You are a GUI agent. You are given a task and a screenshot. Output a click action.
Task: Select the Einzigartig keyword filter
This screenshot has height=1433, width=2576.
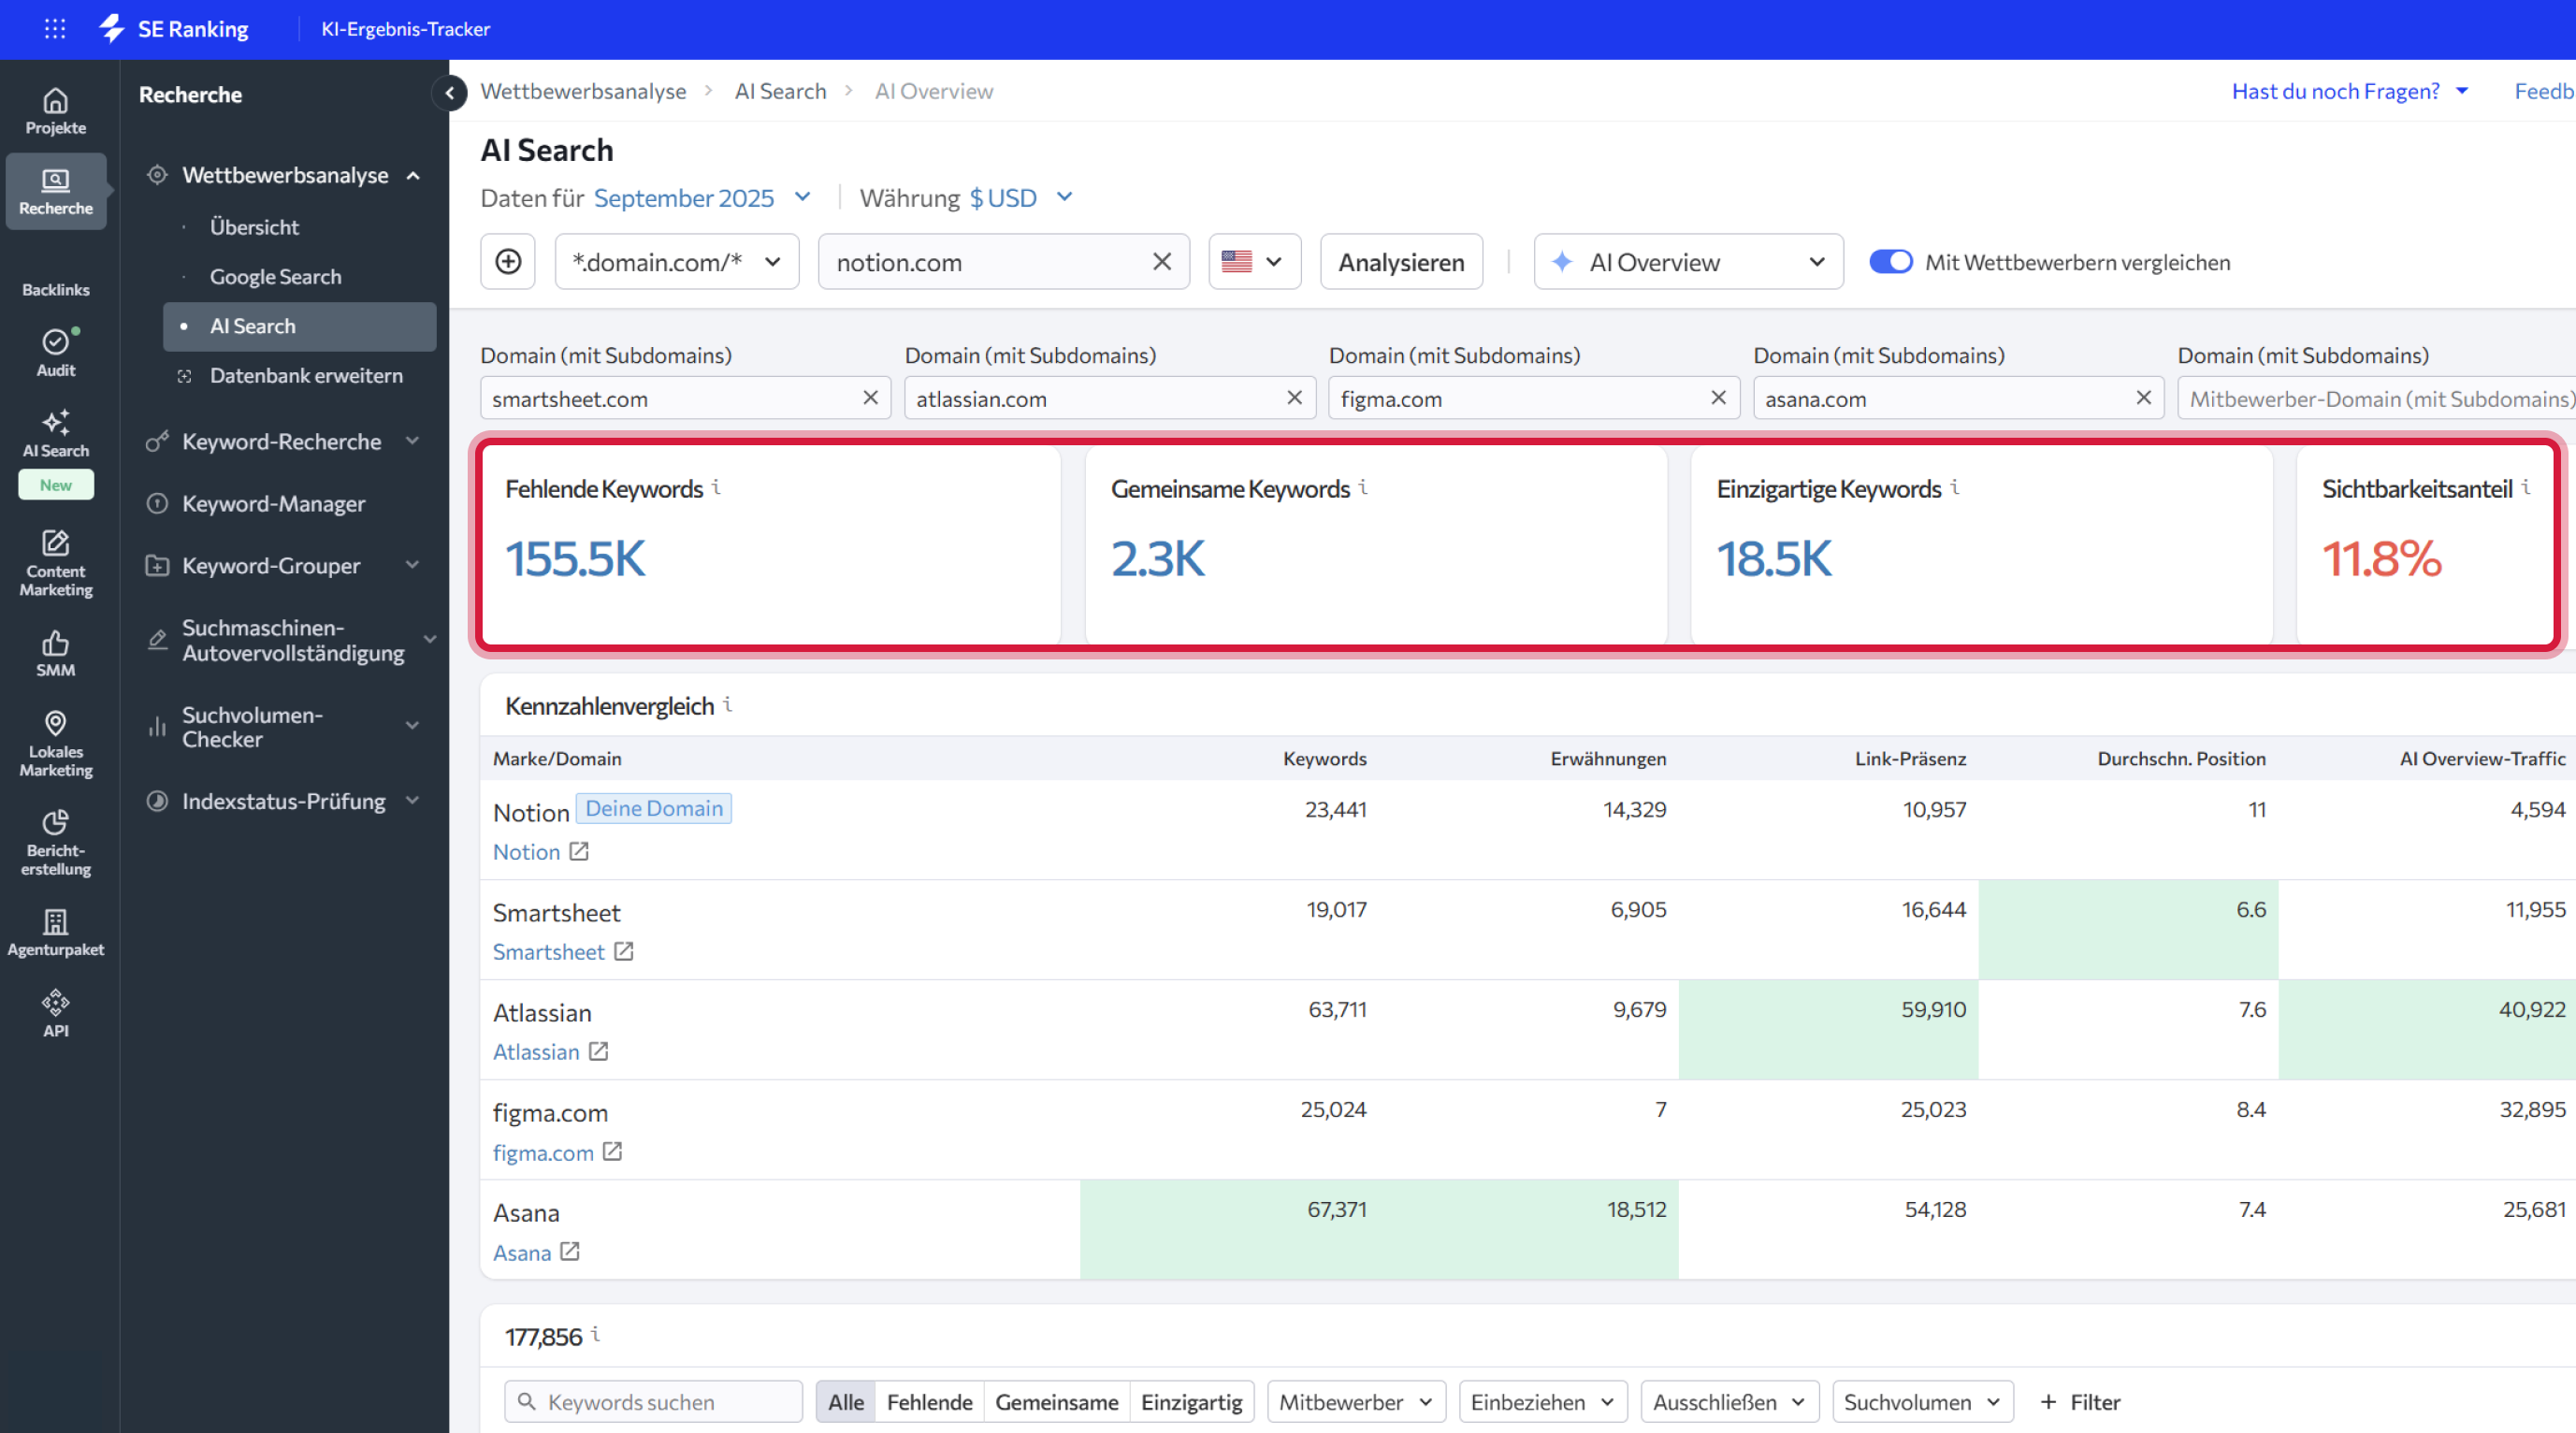point(1191,1402)
